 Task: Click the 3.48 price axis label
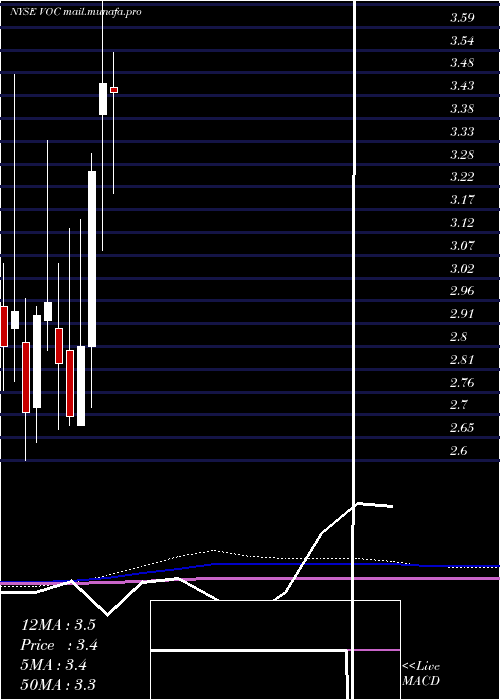click(462, 63)
